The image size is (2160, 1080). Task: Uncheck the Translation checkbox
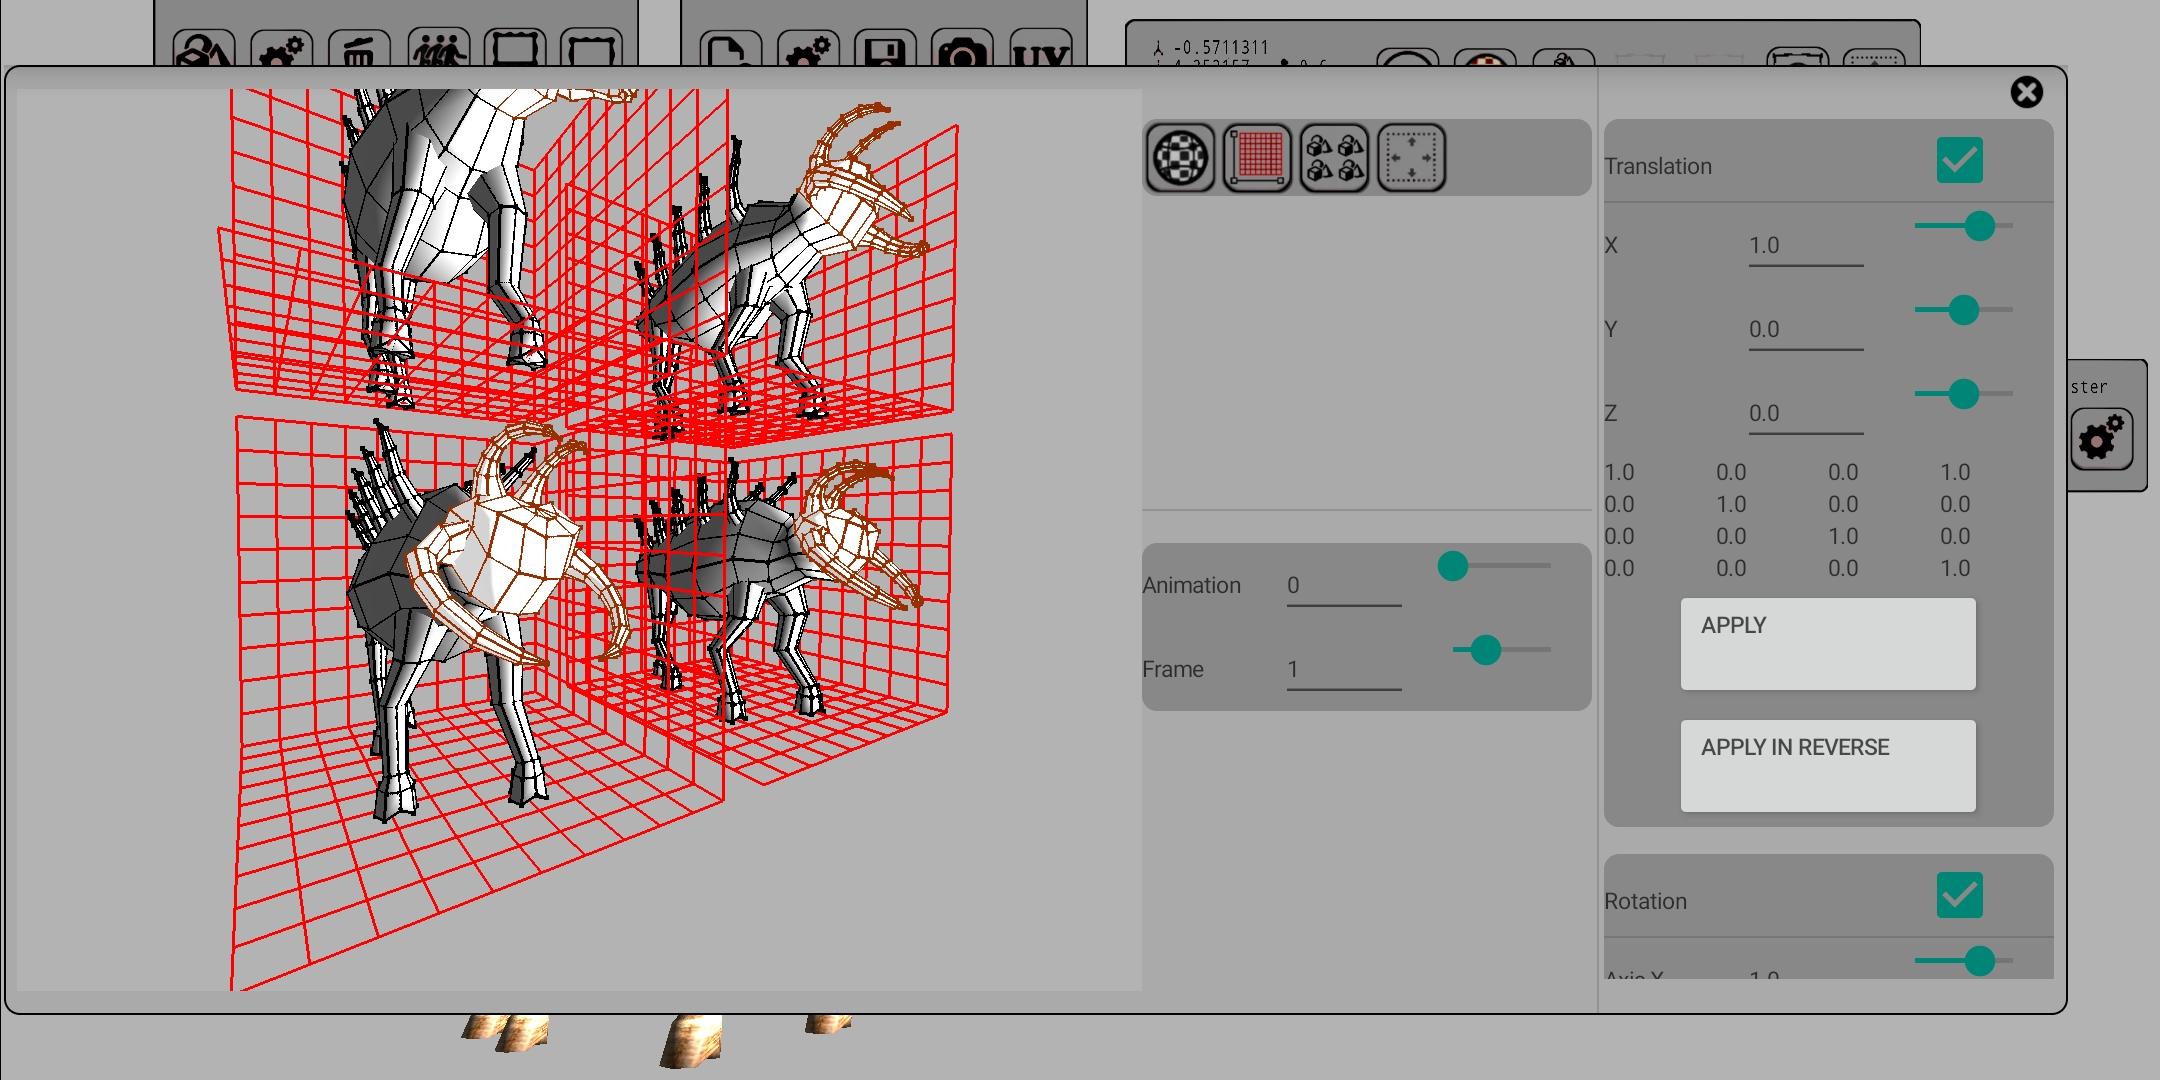(1959, 160)
